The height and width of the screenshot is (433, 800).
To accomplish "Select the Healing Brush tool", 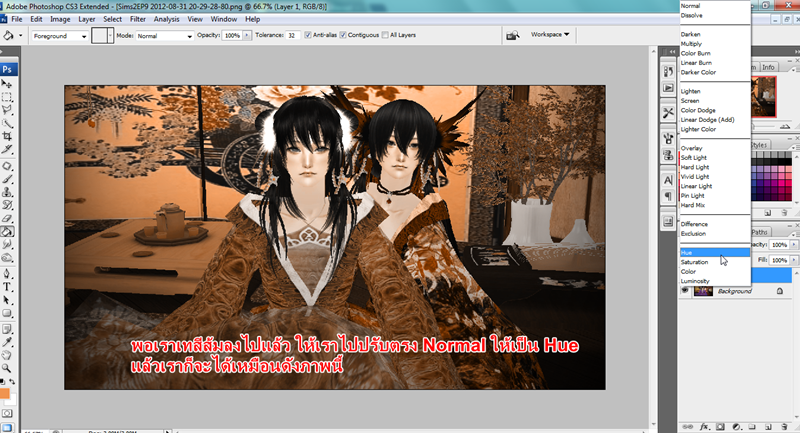I will pyautogui.click(x=7, y=166).
